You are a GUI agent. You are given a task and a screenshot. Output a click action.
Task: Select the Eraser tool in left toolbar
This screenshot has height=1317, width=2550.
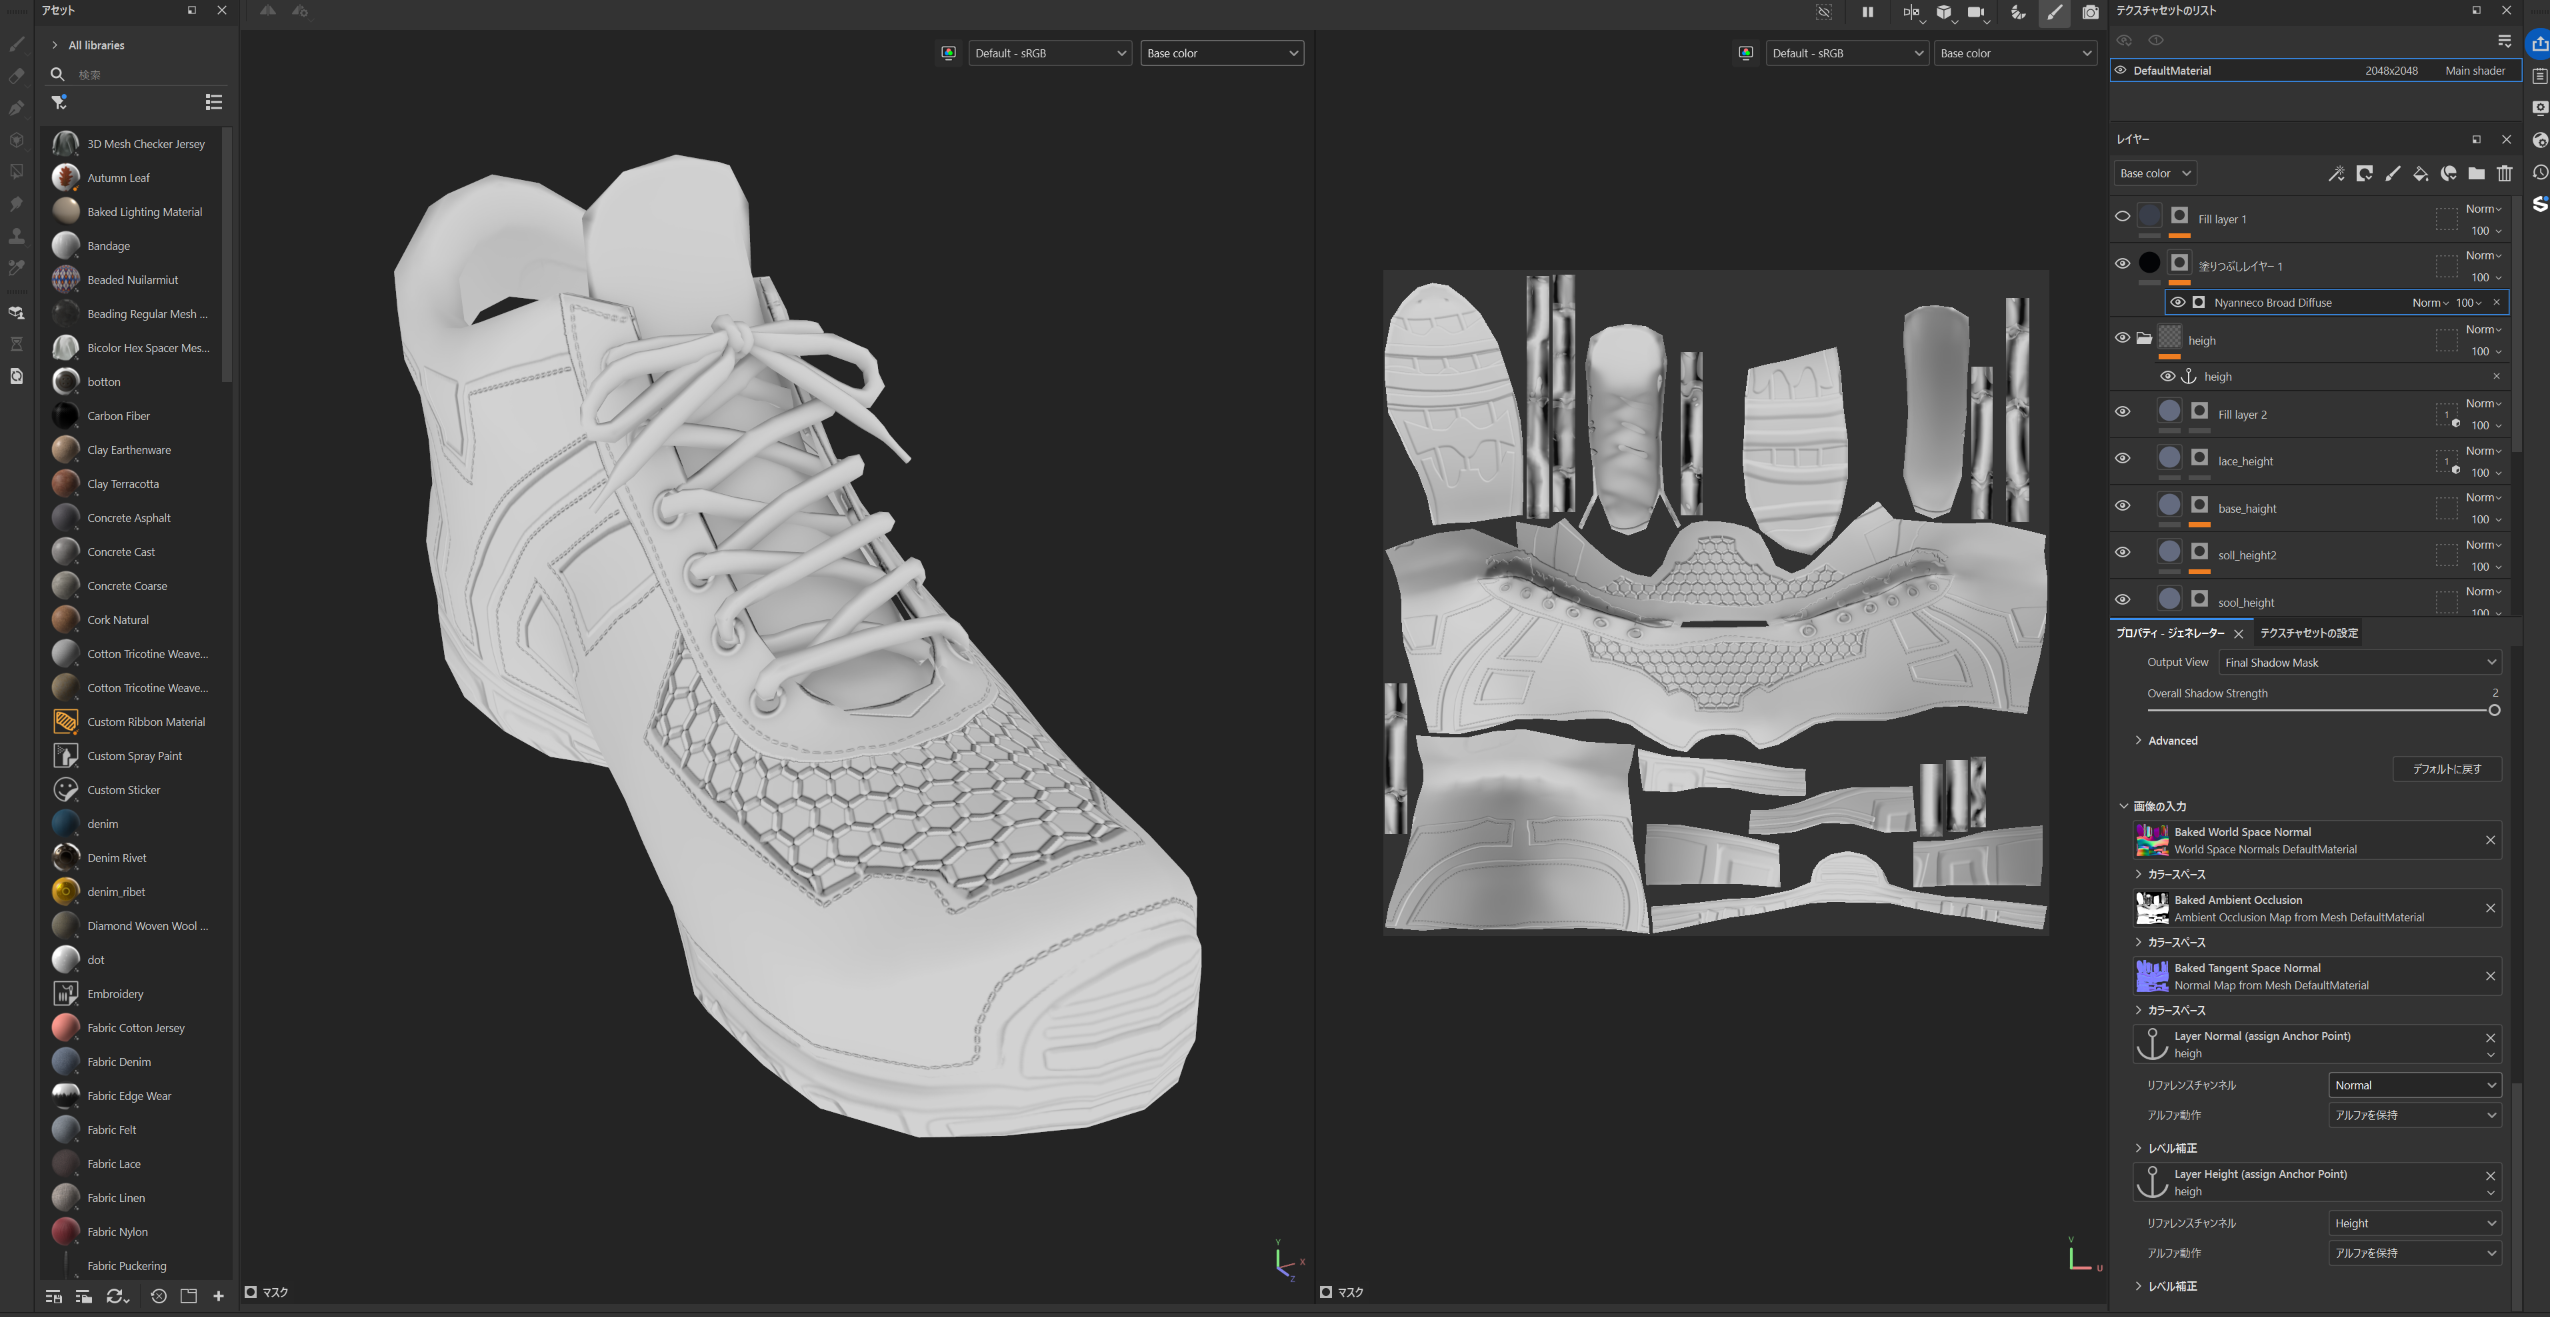[x=16, y=76]
